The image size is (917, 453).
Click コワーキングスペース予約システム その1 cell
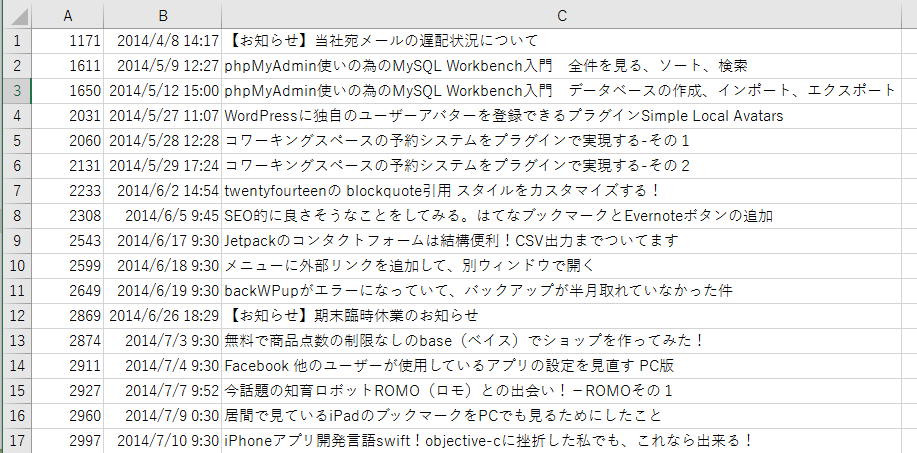coord(561,141)
